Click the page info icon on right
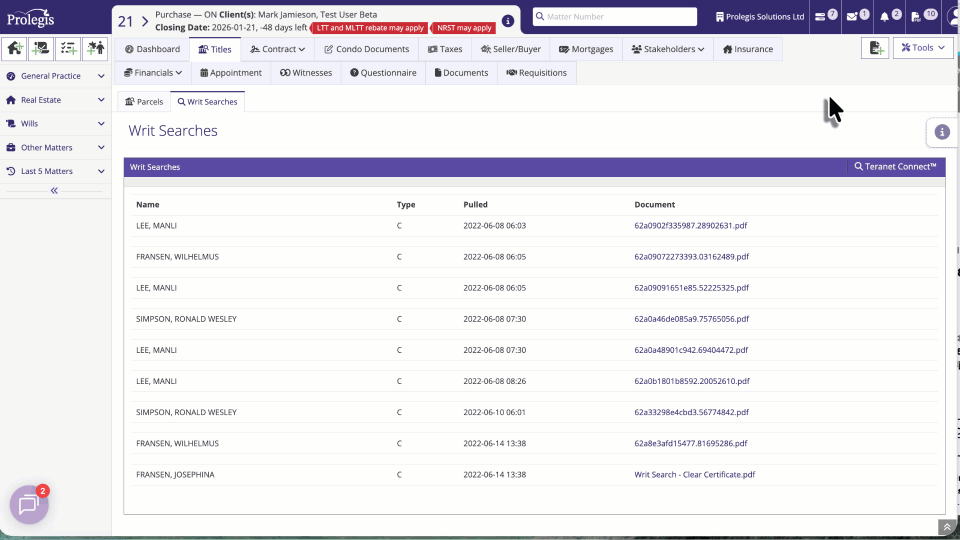This screenshot has height=540, width=960. click(942, 132)
